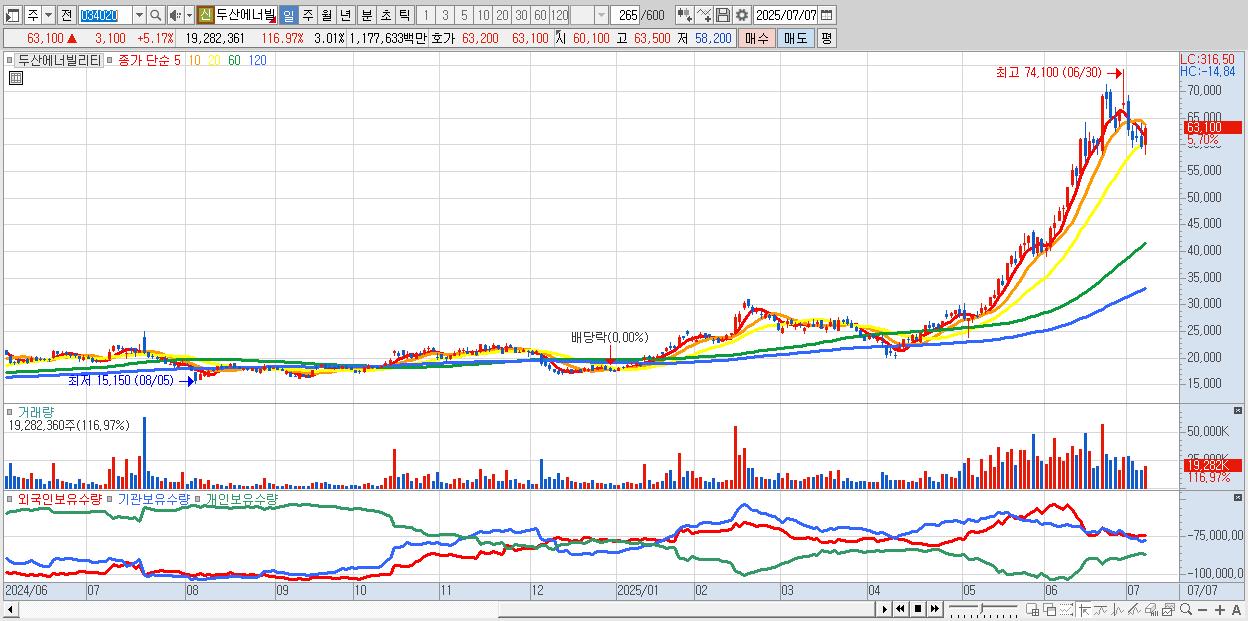The height and width of the screenshot is (621, 1248).
Task: Select the 1 interval button
Action: coord(426,15)
